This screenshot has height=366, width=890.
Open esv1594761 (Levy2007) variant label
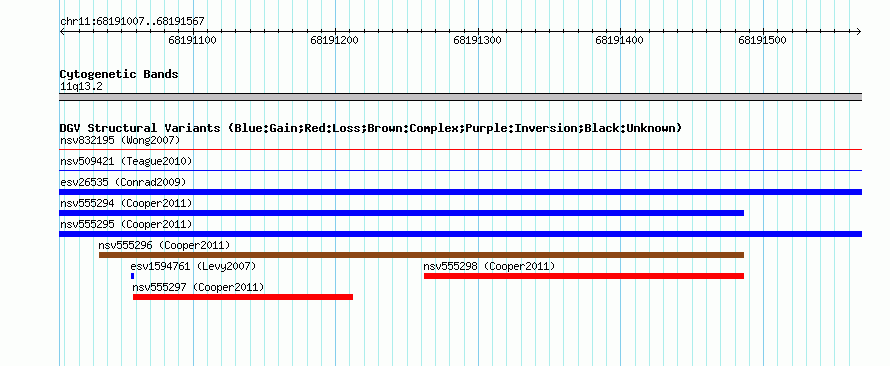[x=193, y=266]
